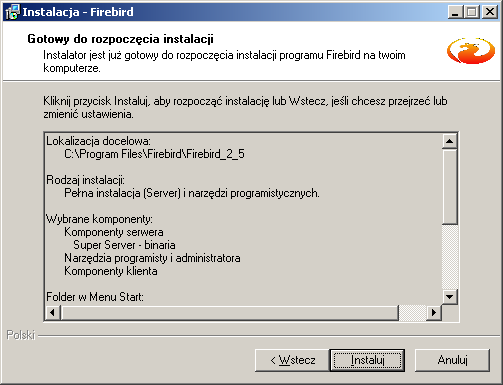Click the horizontal scroll right arrow
Screen dimensions: 503x385
pos(434,312)
